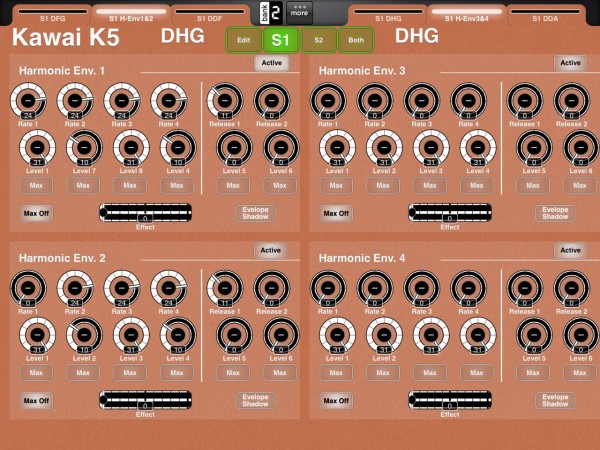600x450 pixels.
Task: Click the Level 8 knob in Harmonic Env. 1
Action: pyautogui.click(x=131, y=148)
